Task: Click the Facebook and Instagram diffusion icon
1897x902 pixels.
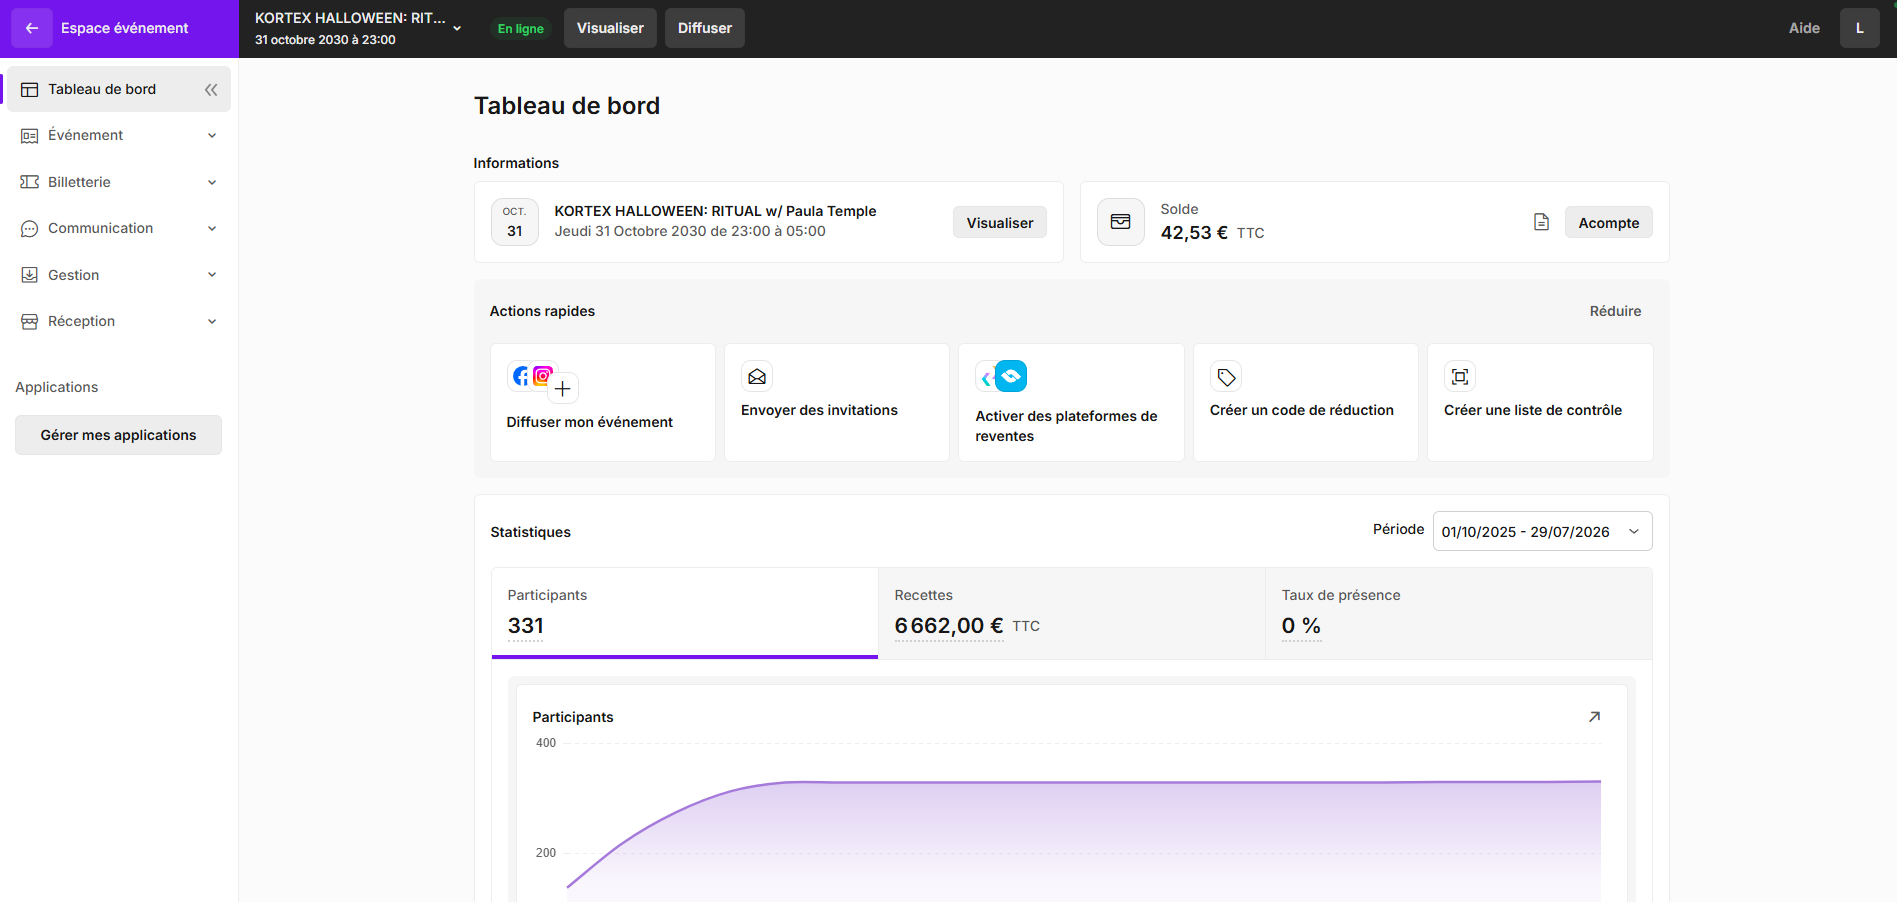Action: (543, 381)
